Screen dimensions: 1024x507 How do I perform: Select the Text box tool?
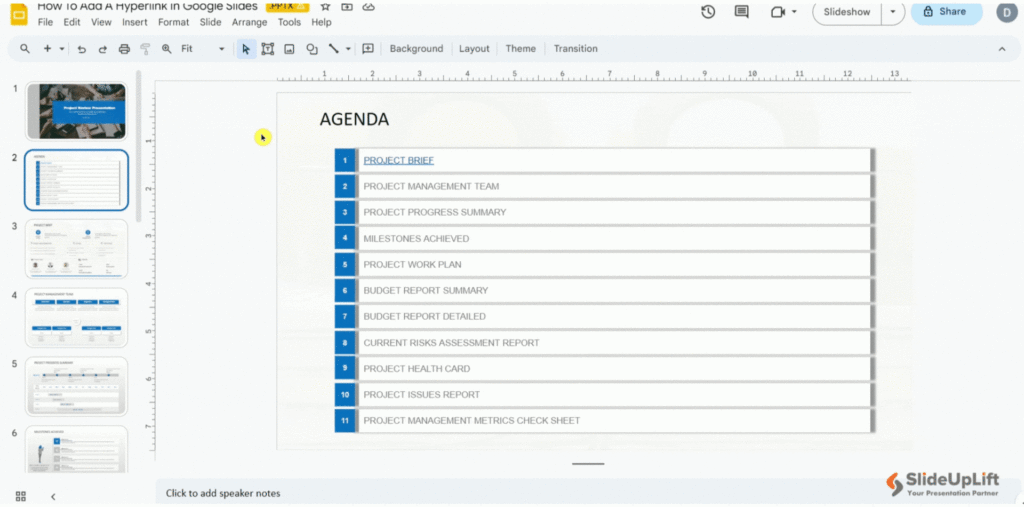click(268, 48)
